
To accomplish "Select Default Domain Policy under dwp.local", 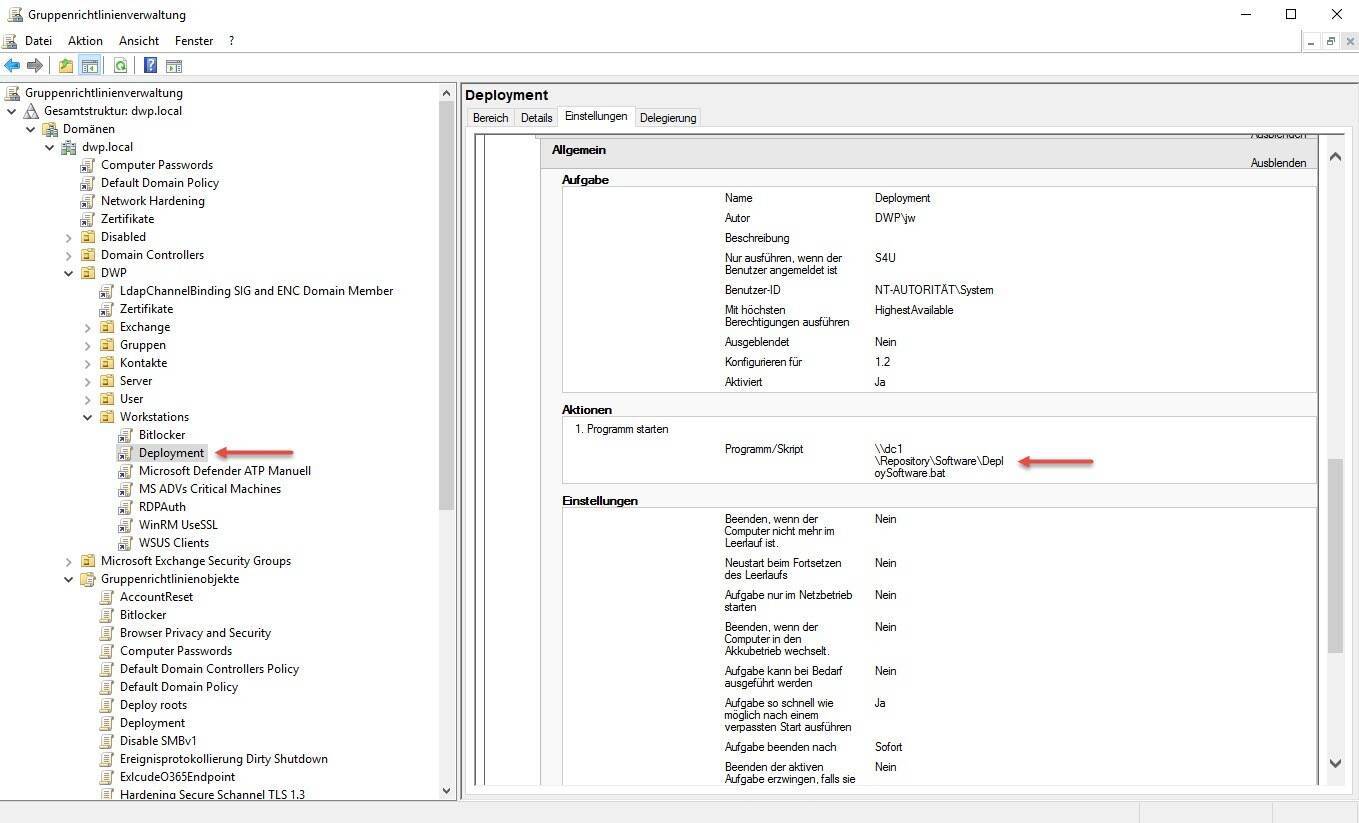I will point(159,183).
